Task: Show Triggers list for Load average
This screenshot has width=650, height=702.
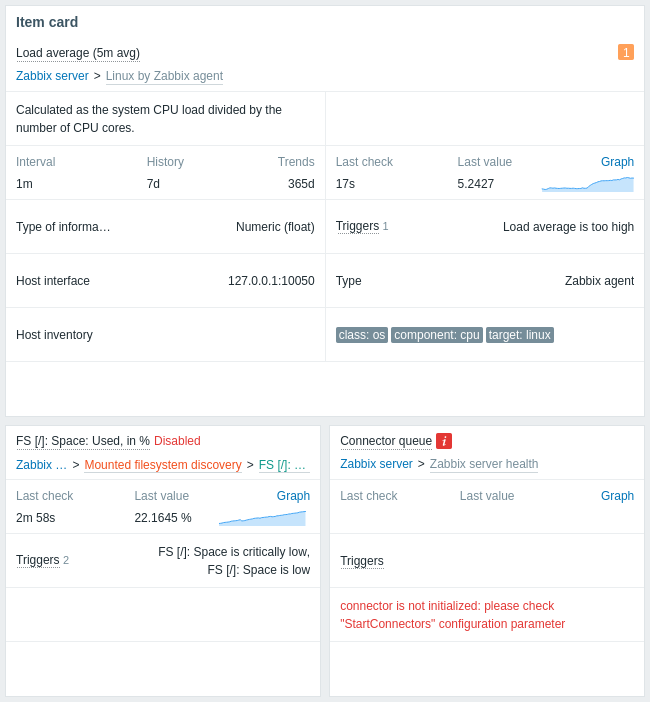Action: coord(357,226)
